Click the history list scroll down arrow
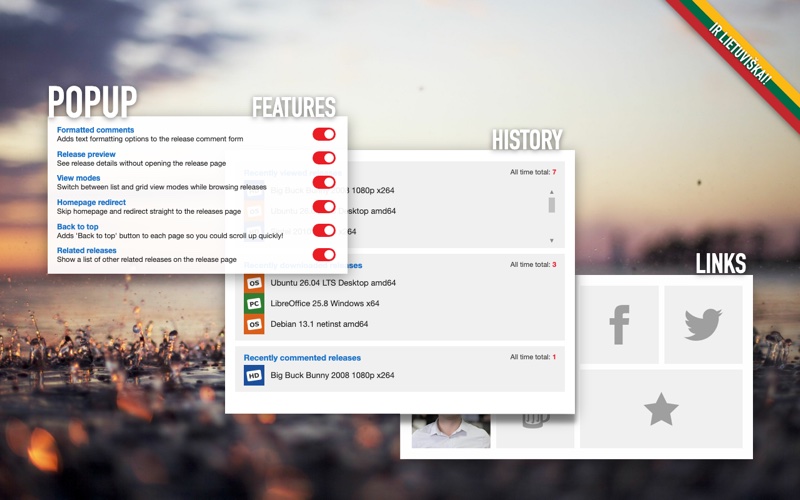This screenshot has height=500, width=800. (x=552, y=240)
